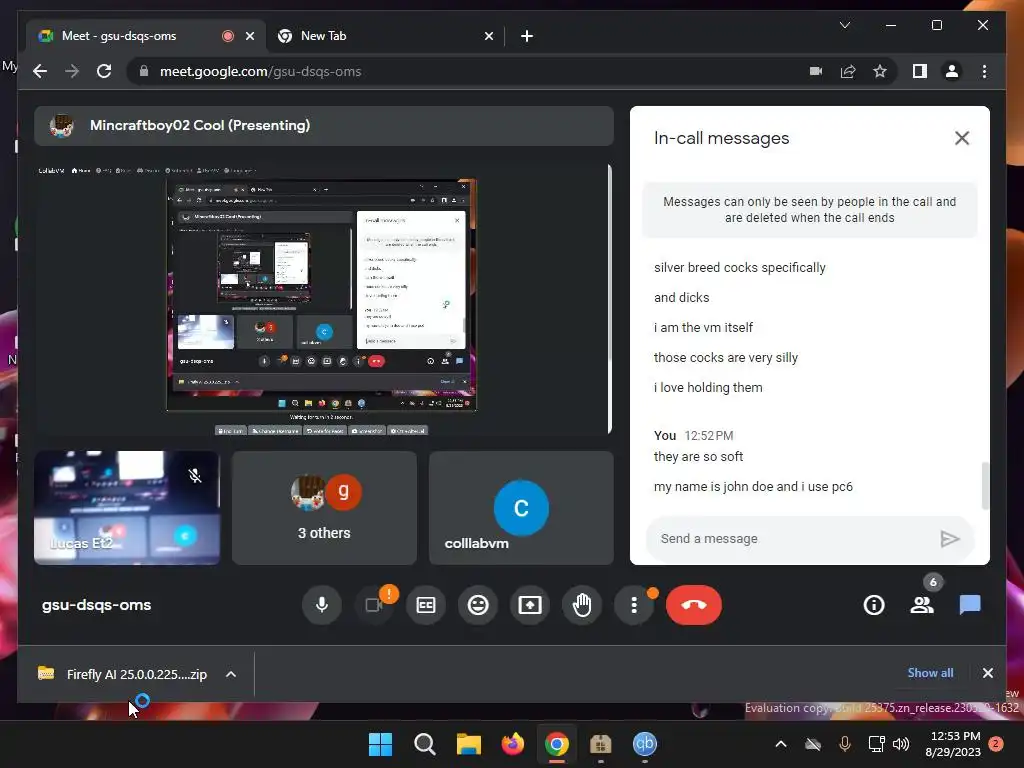Click the present now screen icon

530,605
